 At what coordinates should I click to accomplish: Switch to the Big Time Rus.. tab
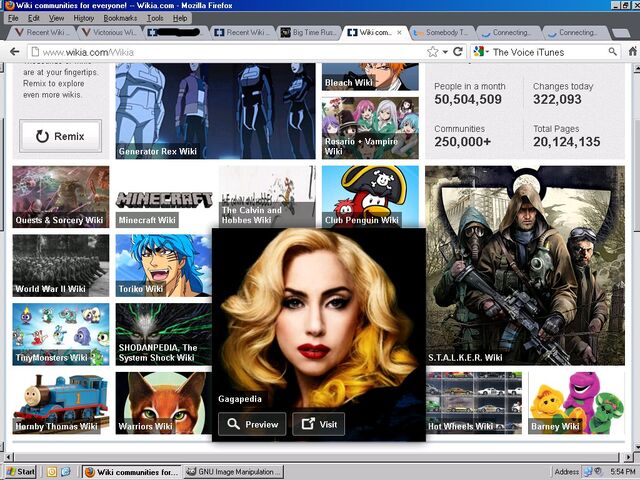pyautogui.click(x=310, y=32)
